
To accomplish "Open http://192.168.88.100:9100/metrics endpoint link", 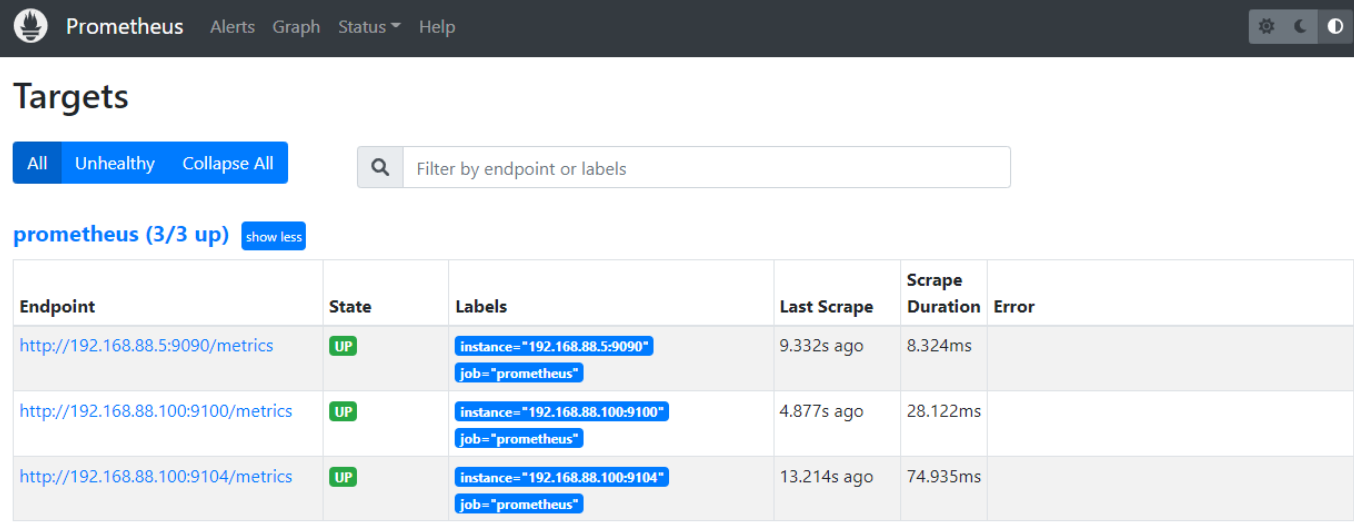I will pyautogui.click(x=156, y=411).
